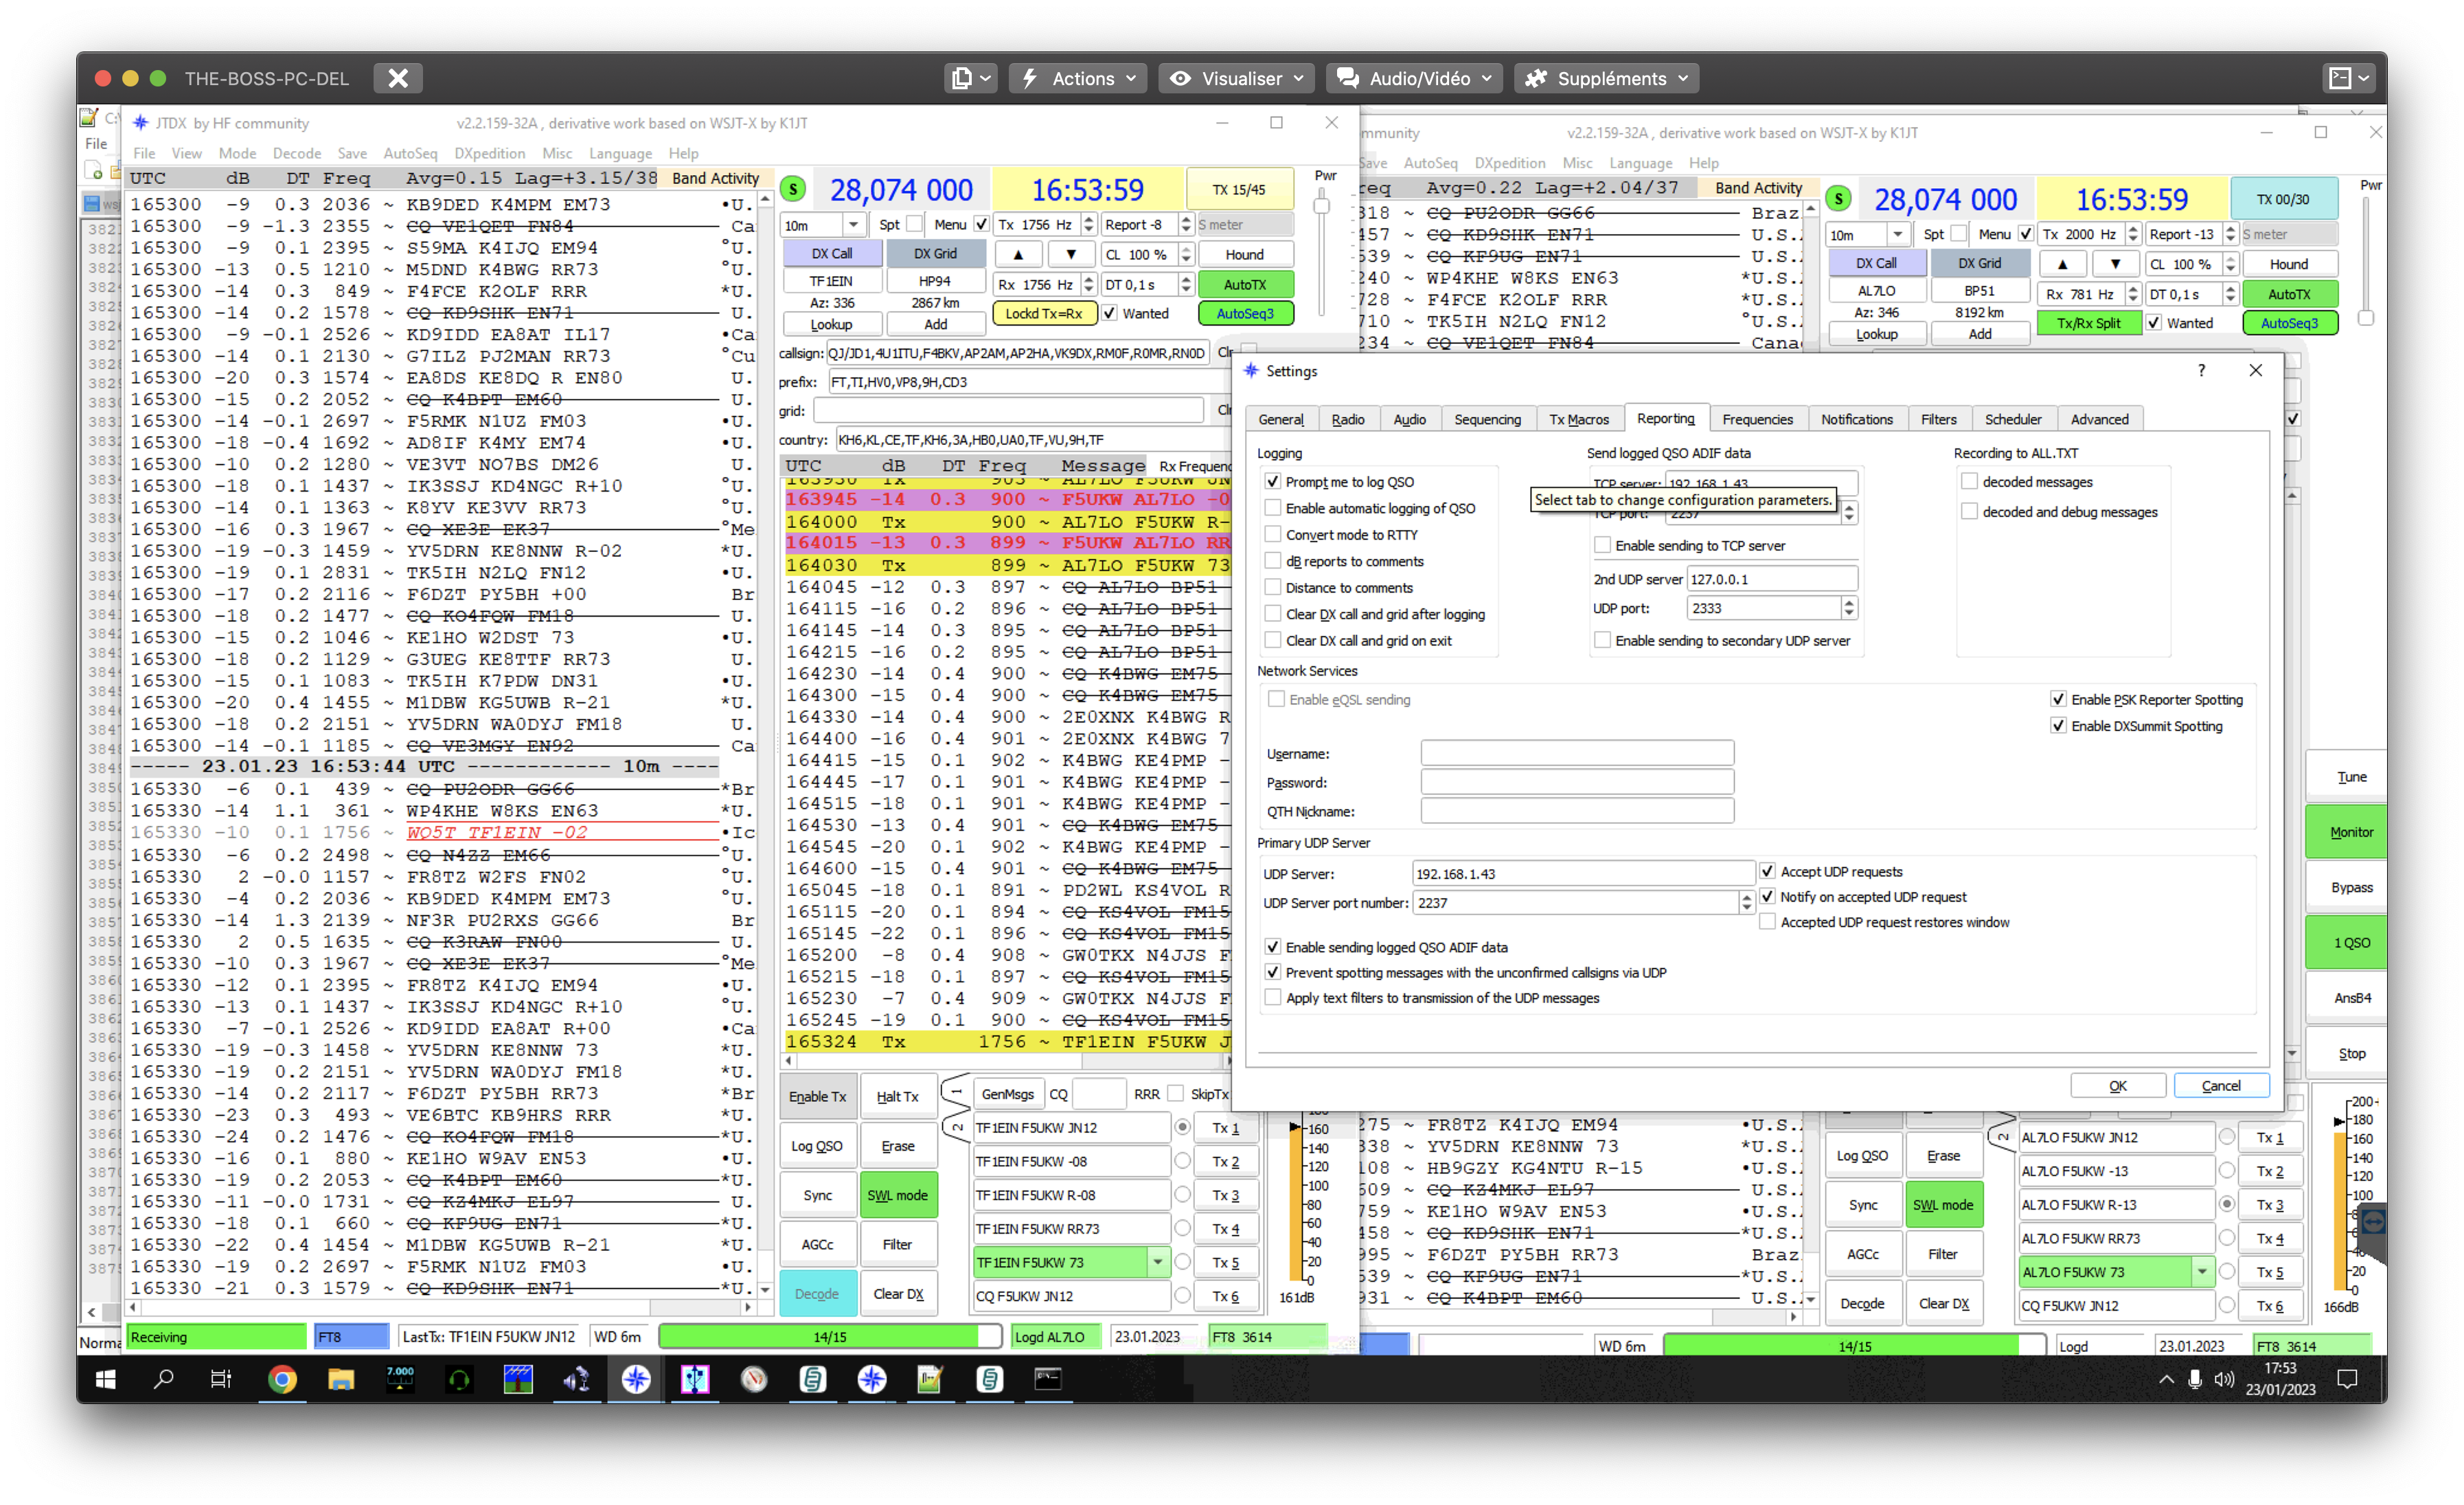Switch to the Tx Macros settings tab
Viewport: 2464px width, 1505px height.
[1578, 420]
